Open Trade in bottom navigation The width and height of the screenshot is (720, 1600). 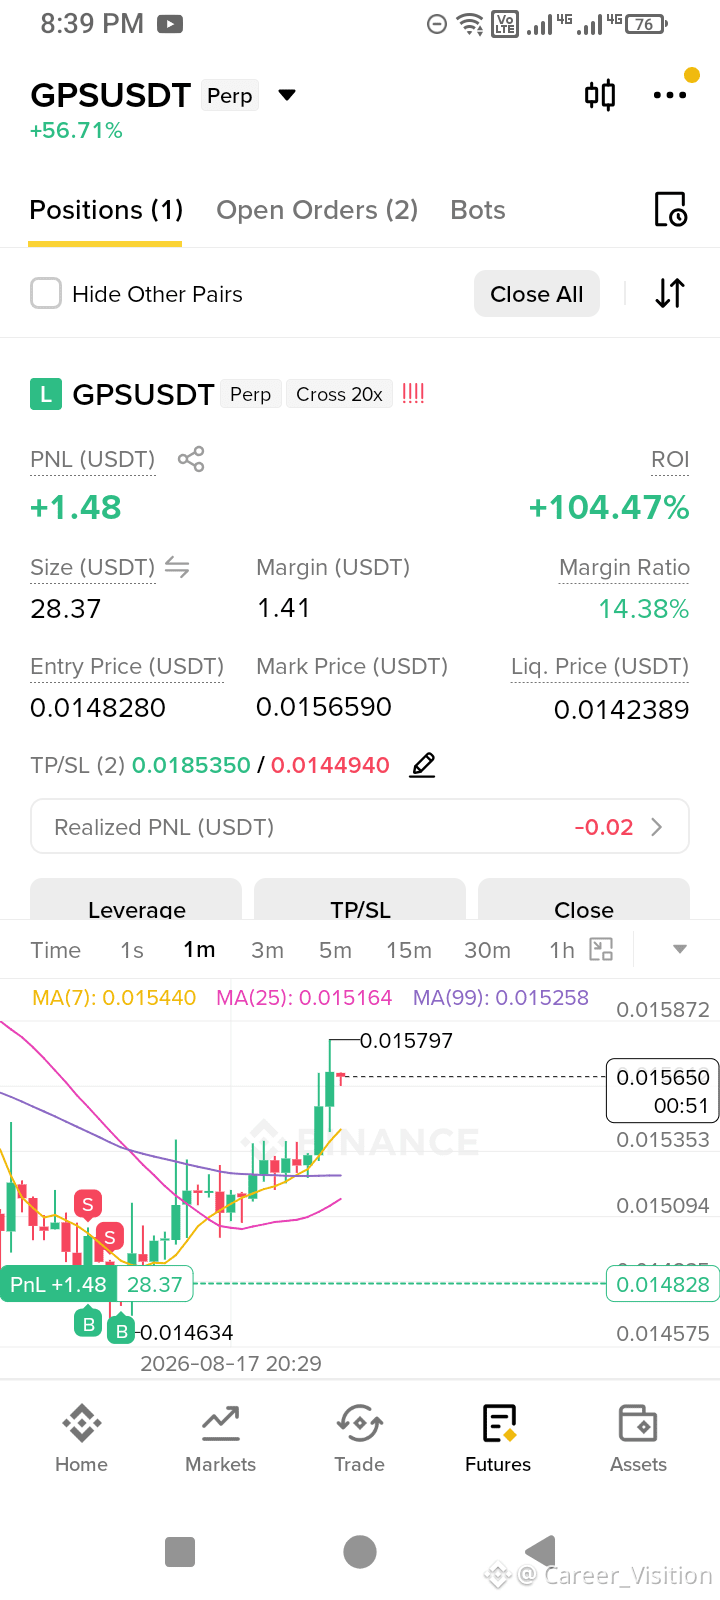[359, 1439]
